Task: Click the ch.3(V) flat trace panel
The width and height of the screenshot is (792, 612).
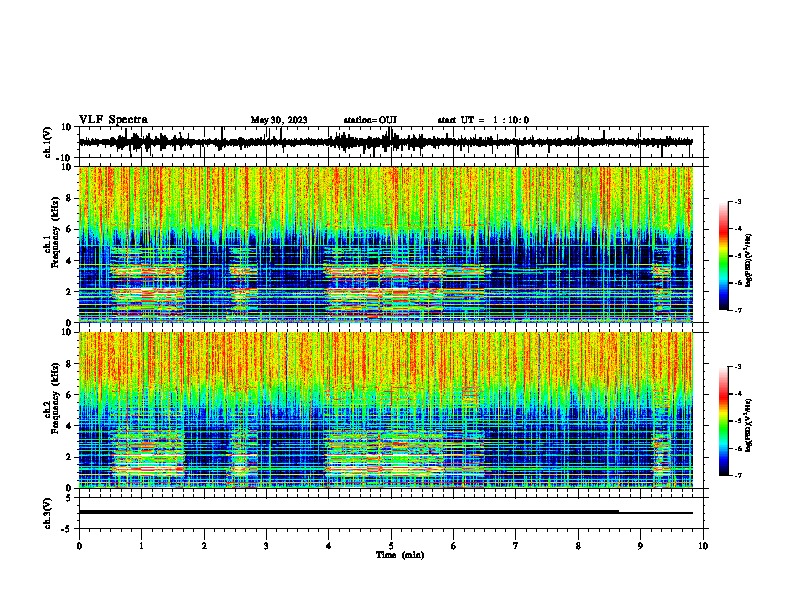Action: (x=391, y=513)
